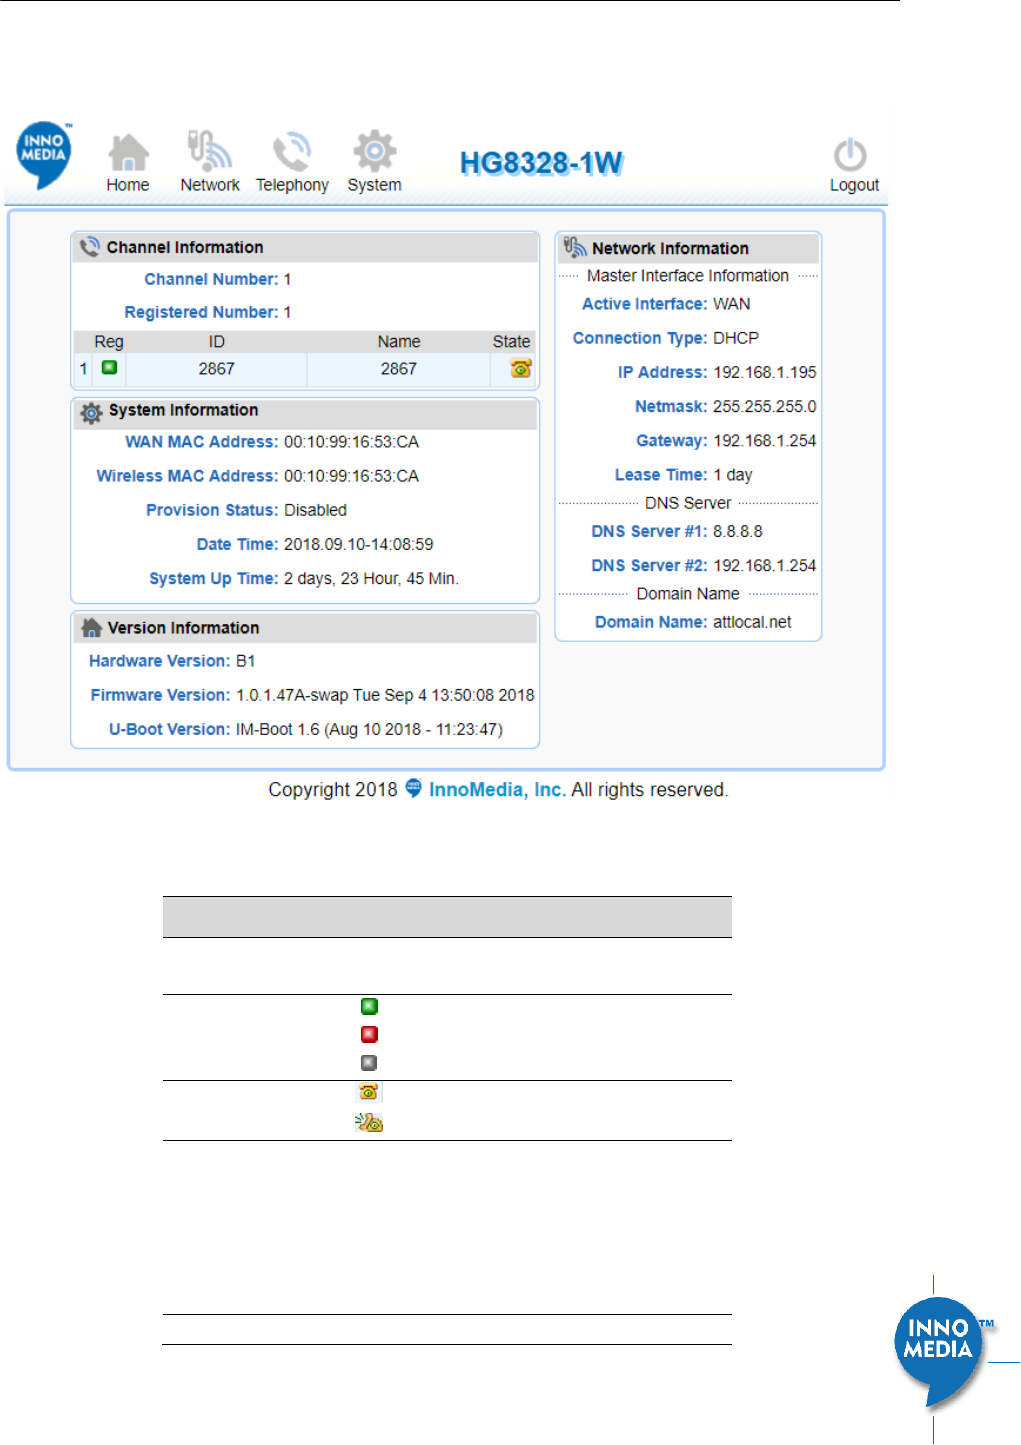Click the Version Information house icon
The image size is (1021, 1445).
coord(91,627)
